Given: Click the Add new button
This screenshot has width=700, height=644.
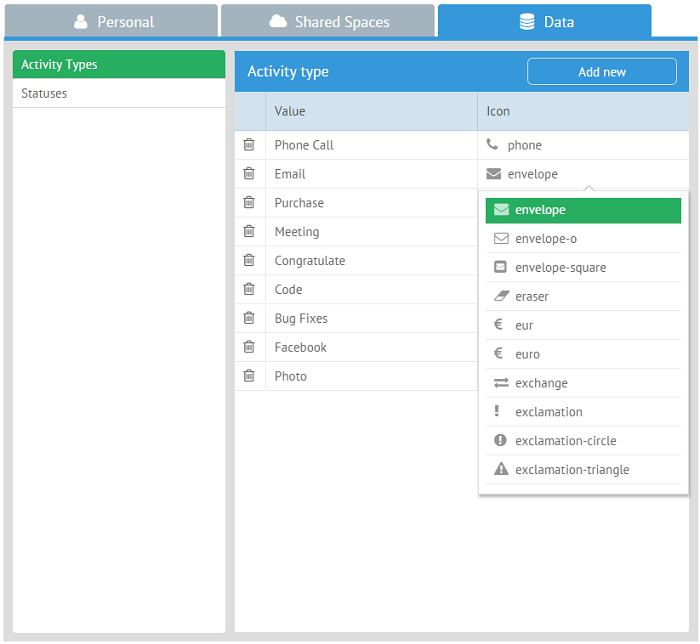Looking at the screenshot, I should pyautogui.click(x=602, y=72).
